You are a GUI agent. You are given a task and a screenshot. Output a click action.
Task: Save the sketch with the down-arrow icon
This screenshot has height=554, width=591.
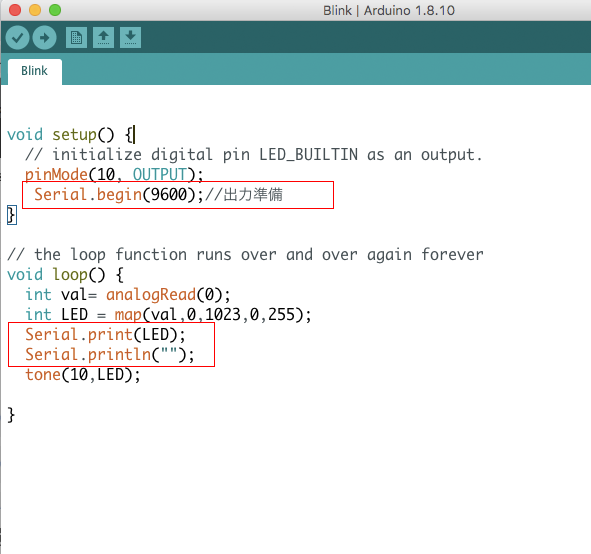[x=130, y=37]
